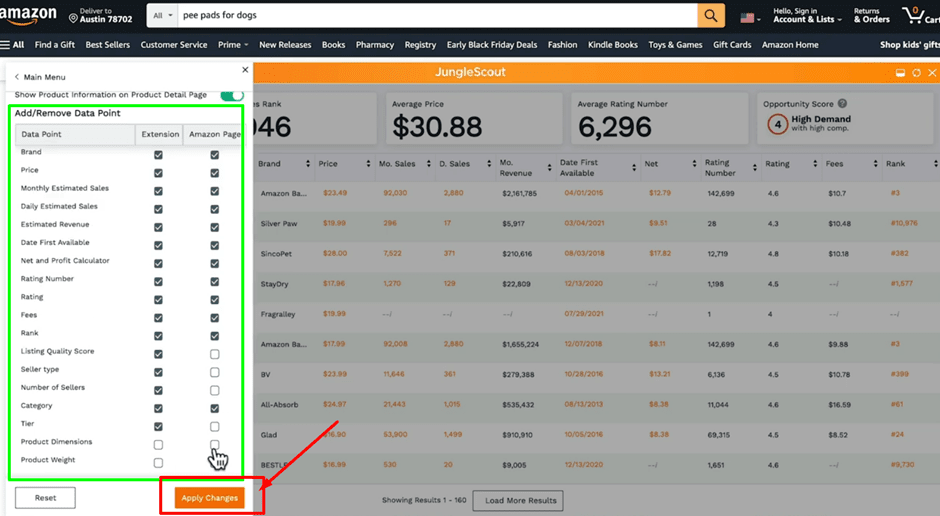
Task: Click the Opportunity Score help icon
Action: click(842, 103)
